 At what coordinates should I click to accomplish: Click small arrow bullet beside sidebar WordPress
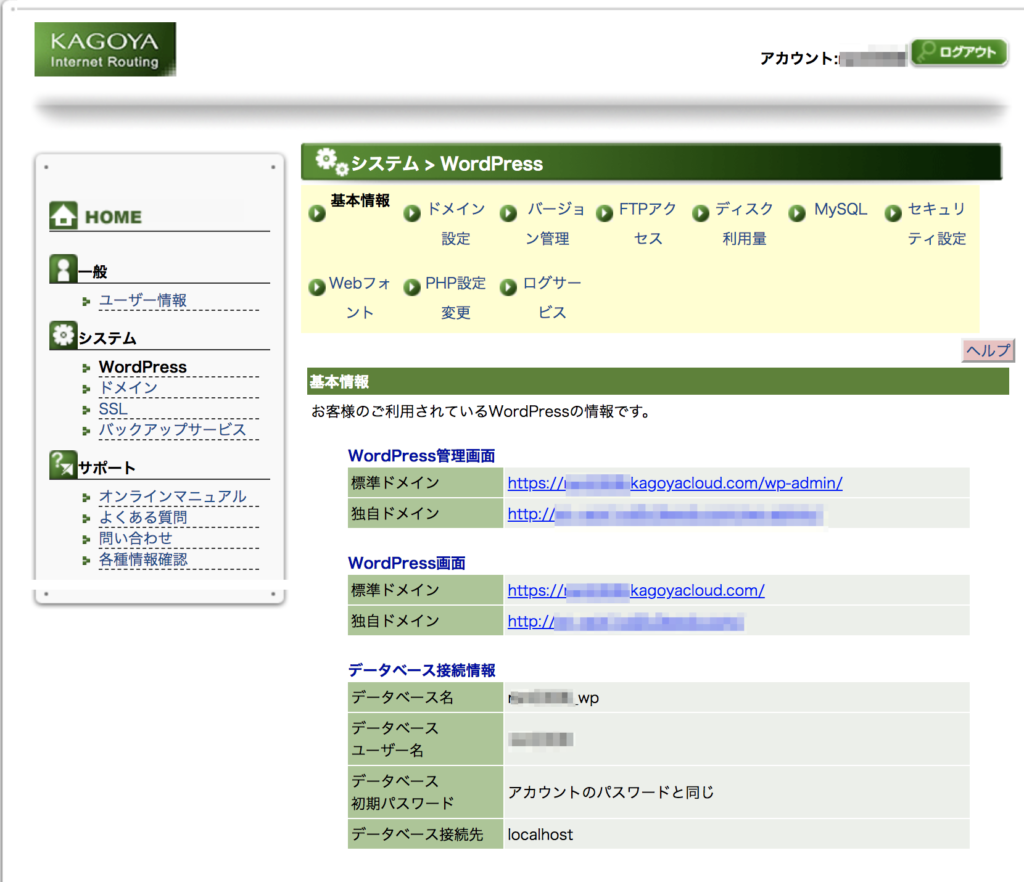click(x=86, y=368)
